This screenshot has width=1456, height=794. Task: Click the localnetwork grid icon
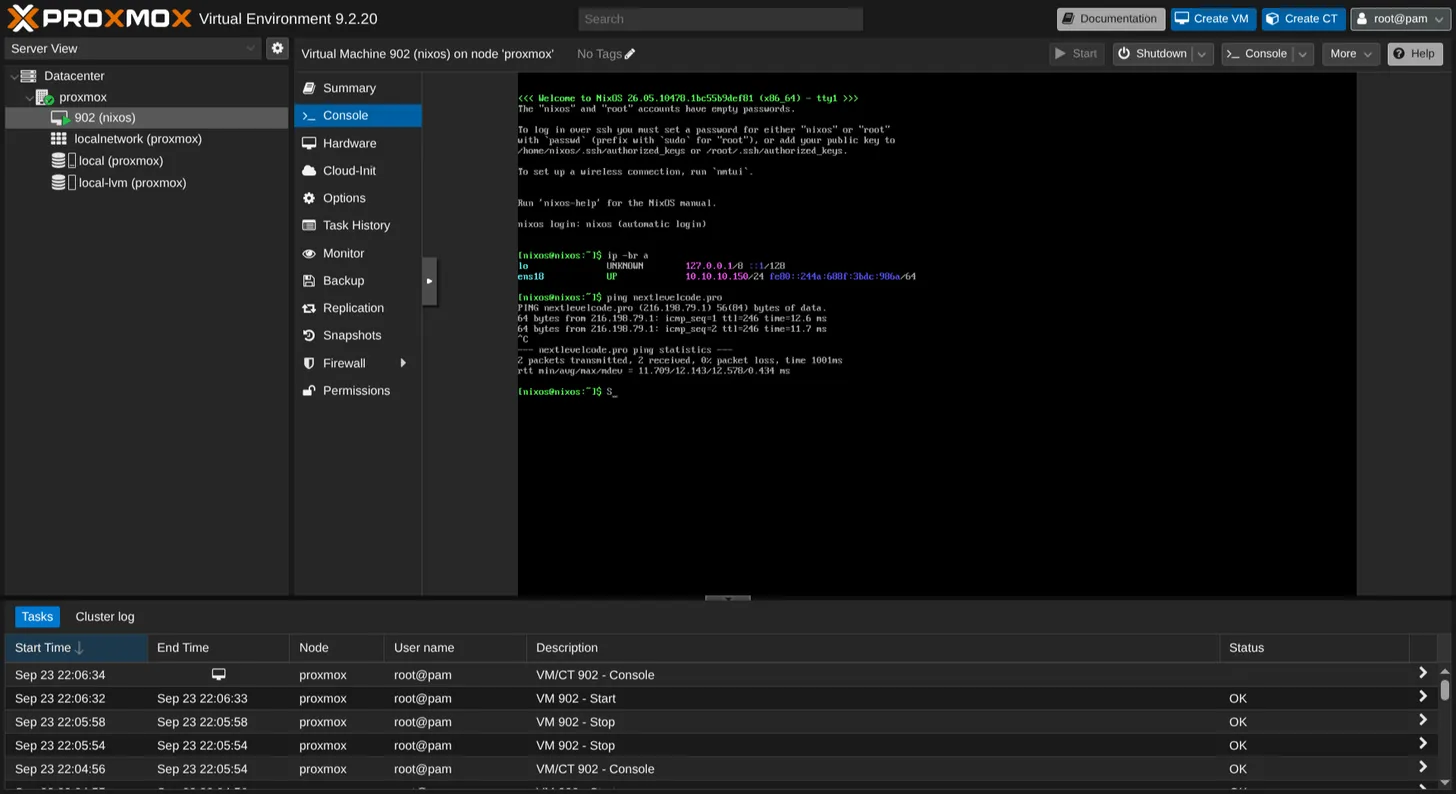tap(59, 139)
